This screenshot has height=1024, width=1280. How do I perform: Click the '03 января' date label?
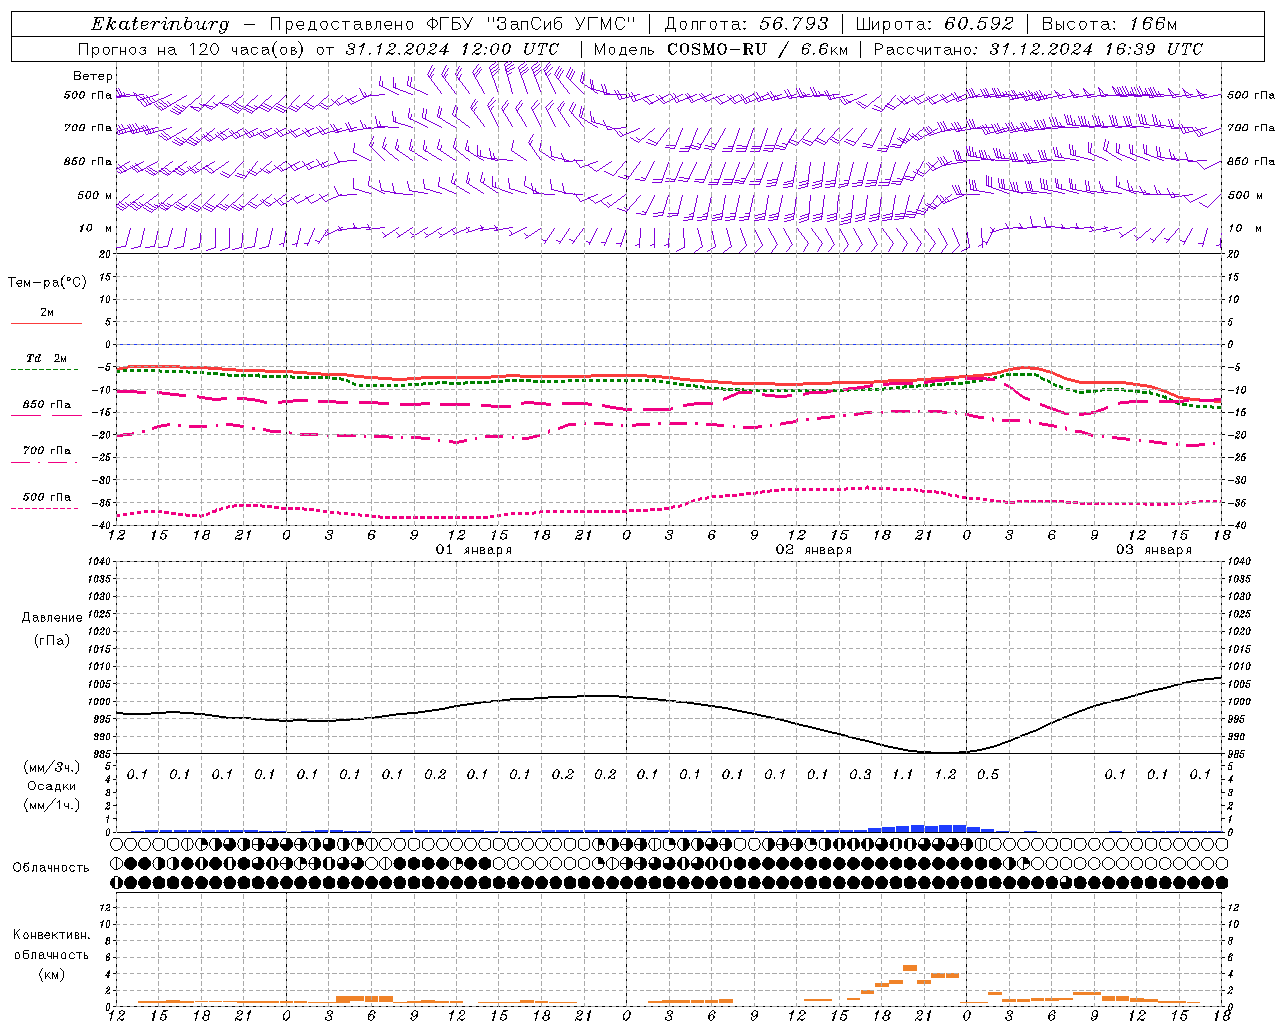pyautogui.click(x=1154, y=550)
